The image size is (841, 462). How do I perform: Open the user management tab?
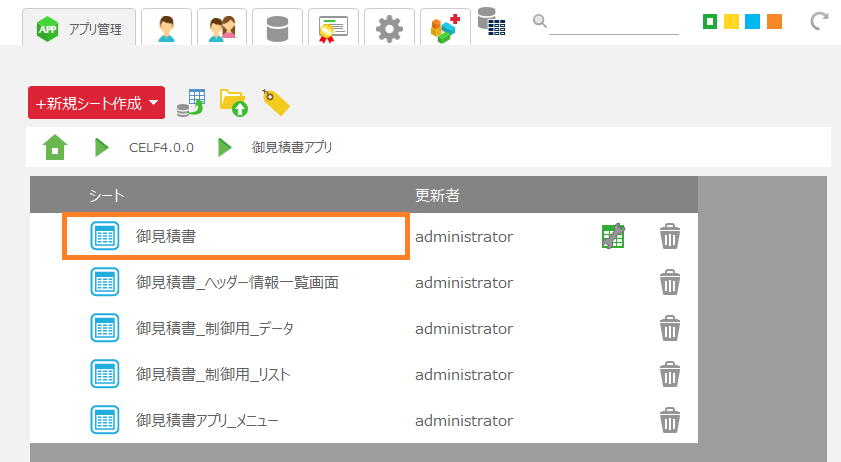[x=166, y=28]
